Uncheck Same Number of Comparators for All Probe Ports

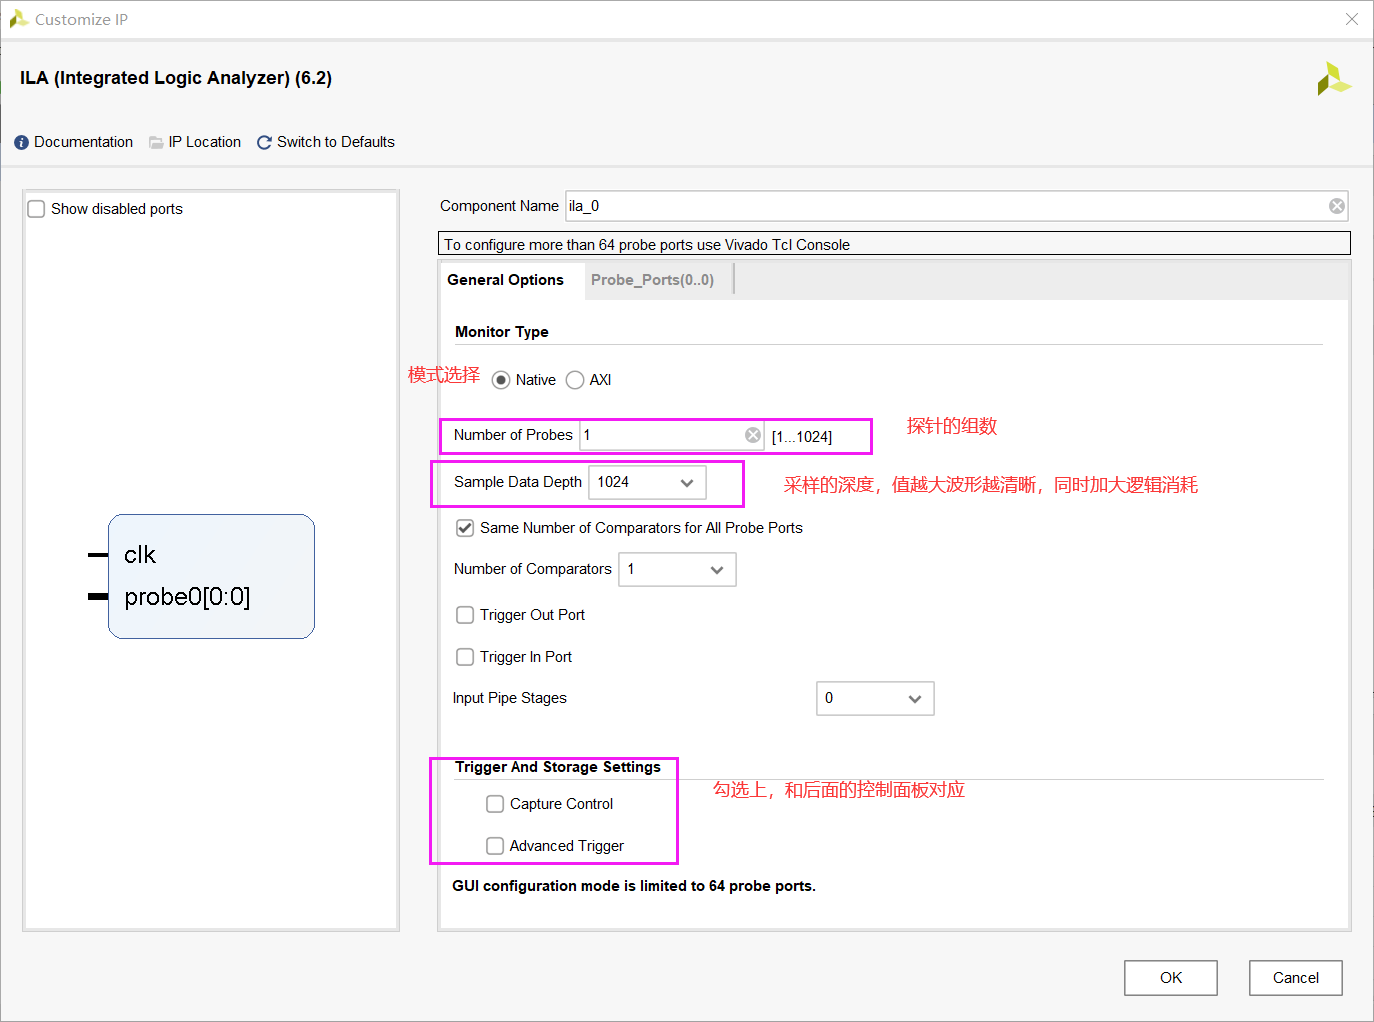coord(465,528)
